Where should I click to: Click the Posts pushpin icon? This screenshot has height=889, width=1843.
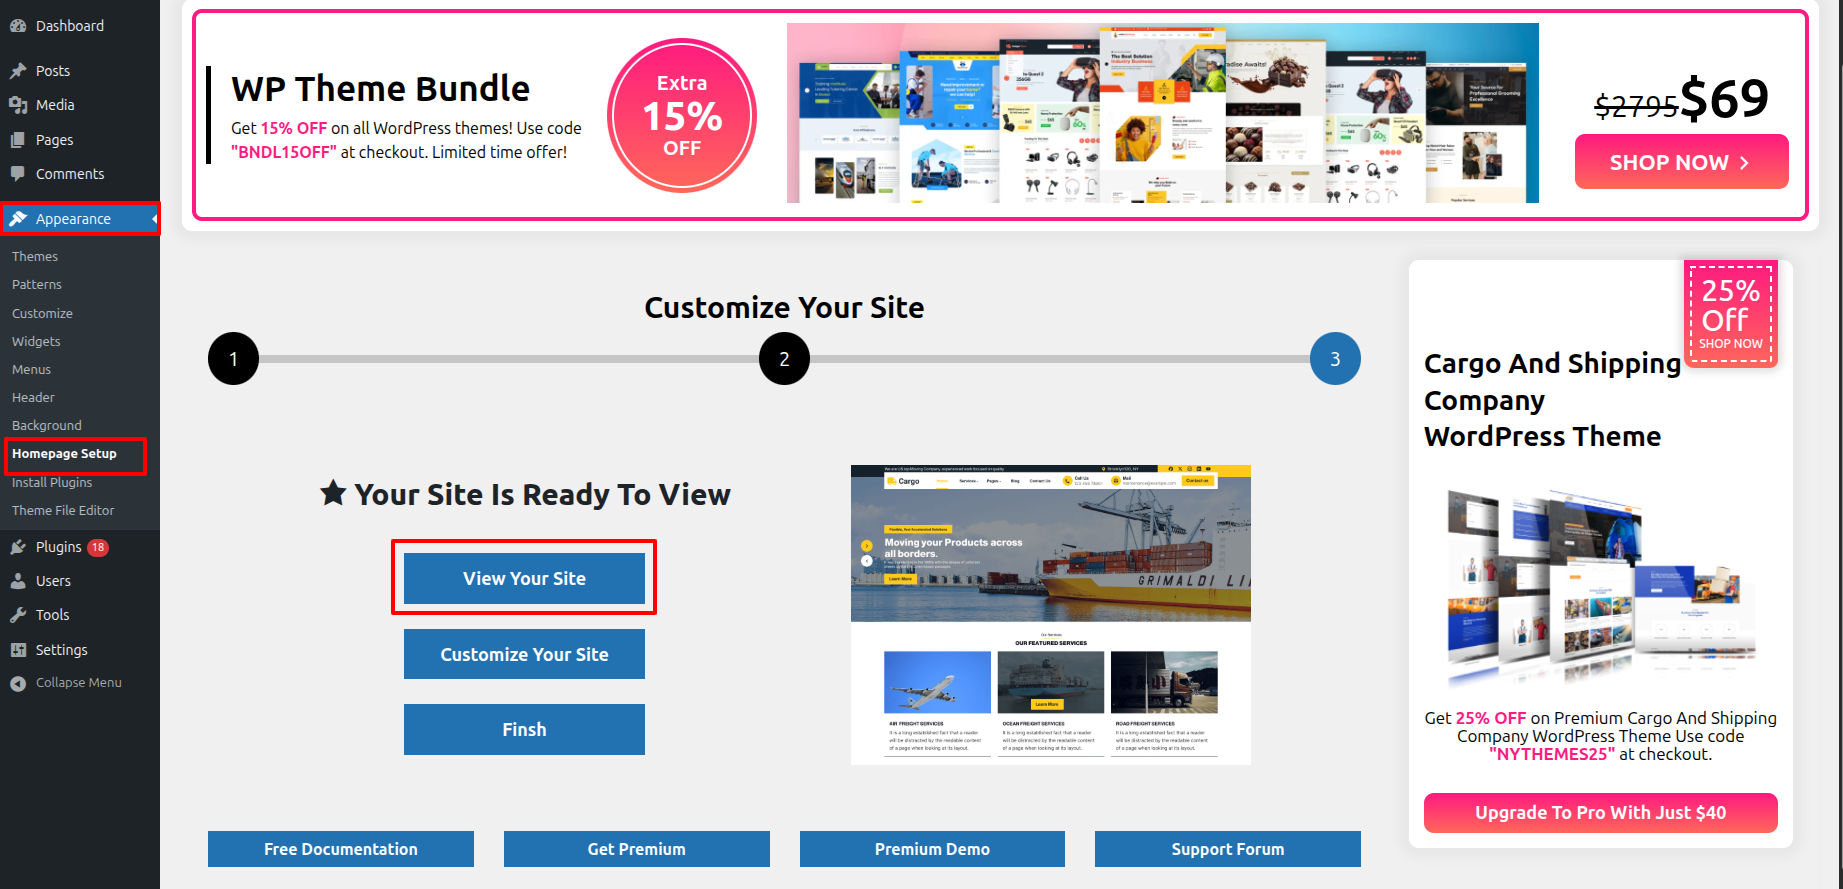click(x=18, y=71)
